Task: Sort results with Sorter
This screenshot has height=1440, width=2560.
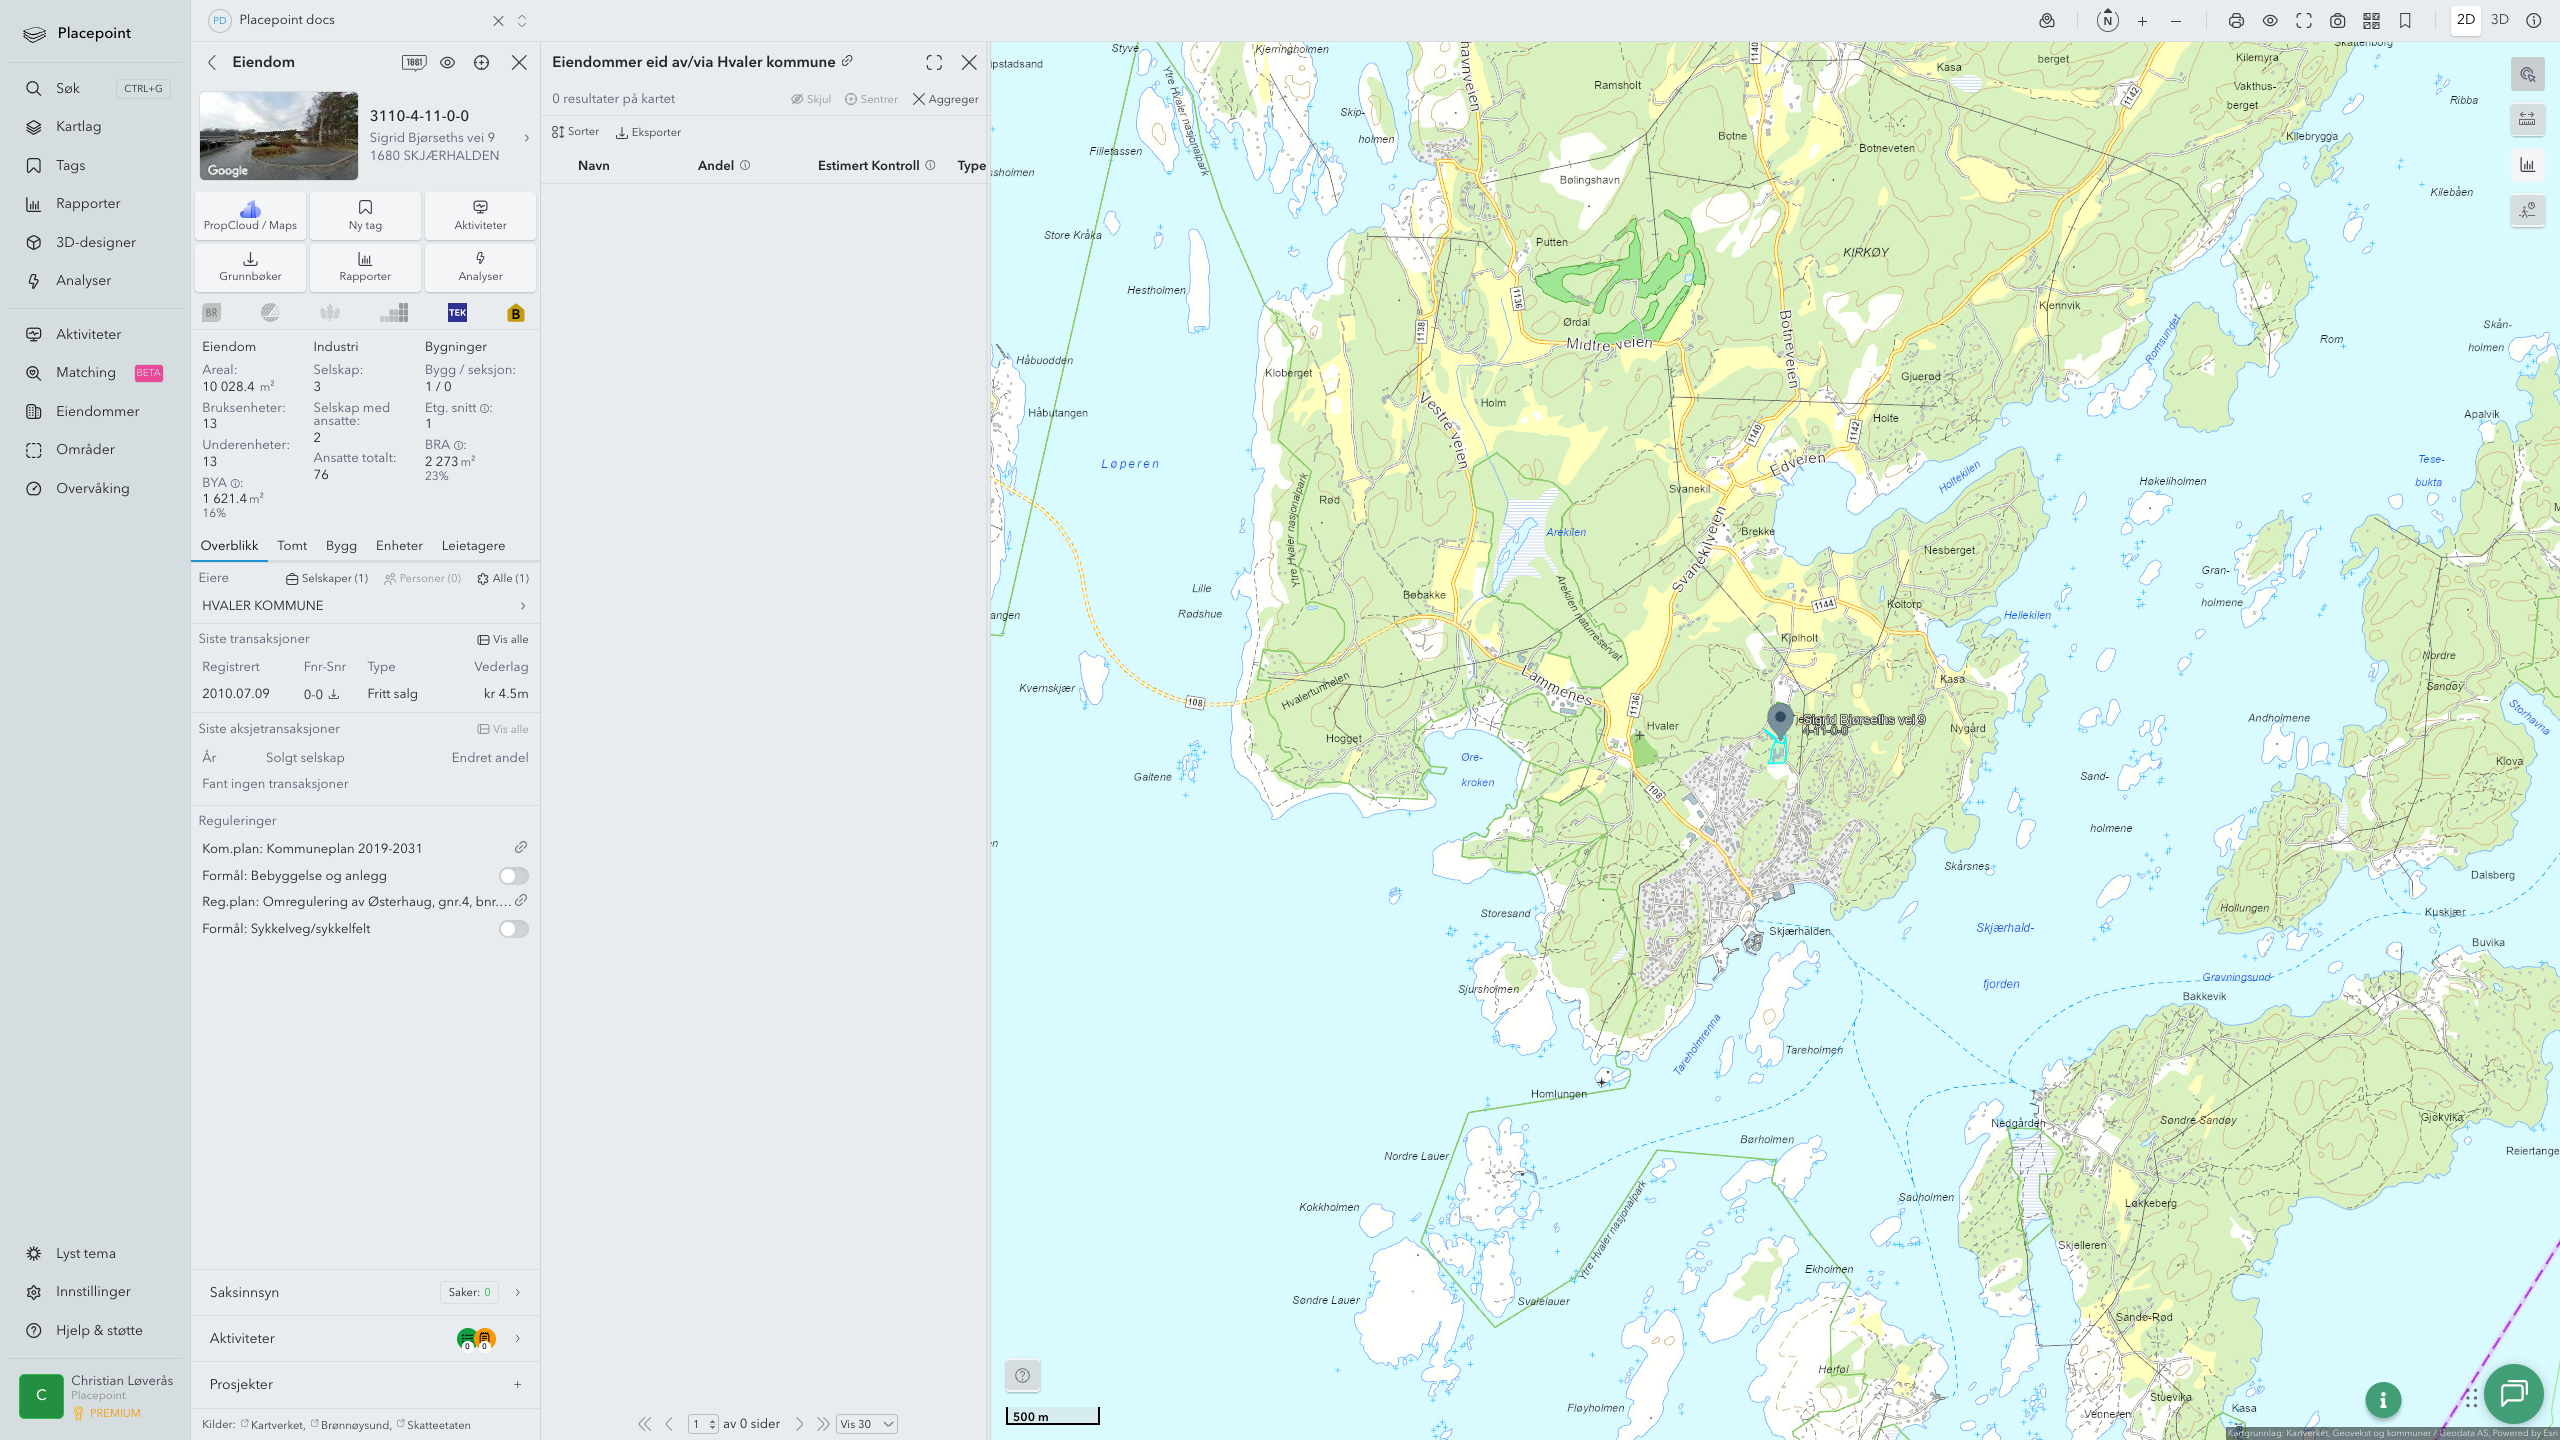Action: (576, 132)
